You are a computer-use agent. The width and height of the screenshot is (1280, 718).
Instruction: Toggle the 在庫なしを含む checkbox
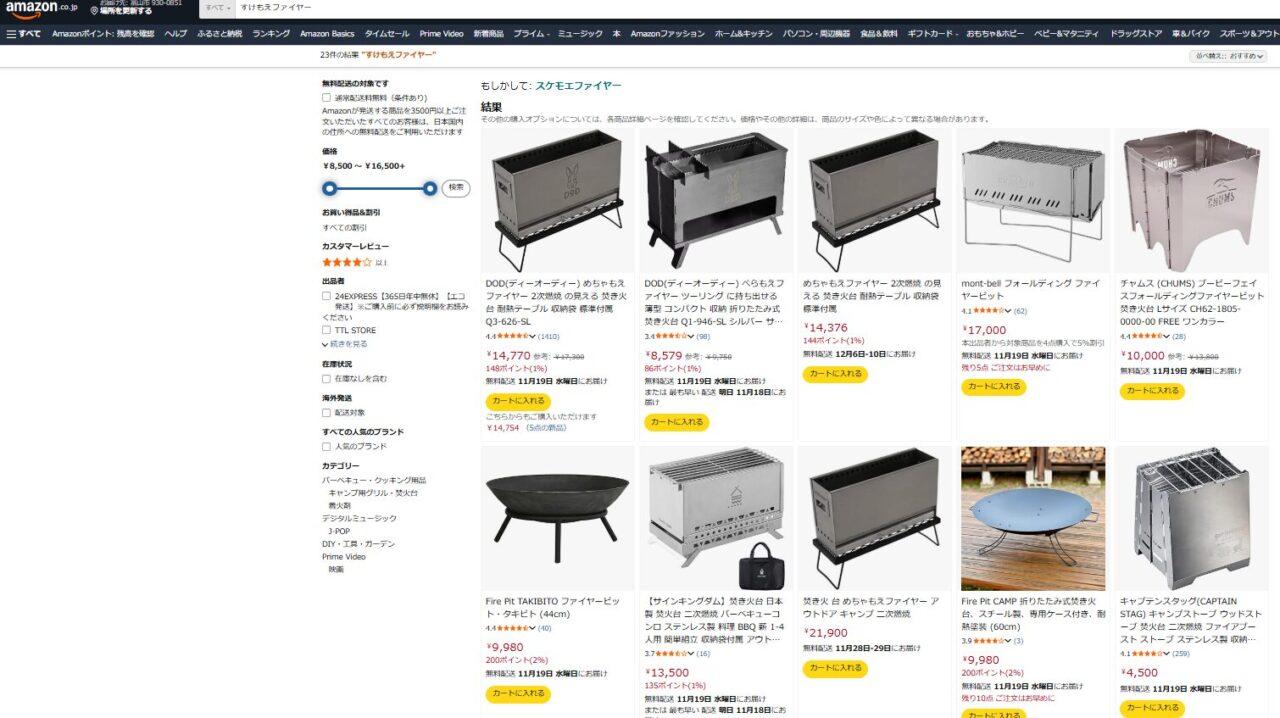tap(326, 379)
